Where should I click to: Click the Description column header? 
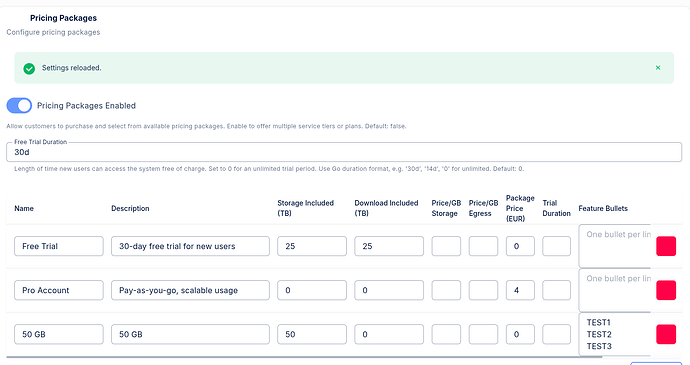130,208
